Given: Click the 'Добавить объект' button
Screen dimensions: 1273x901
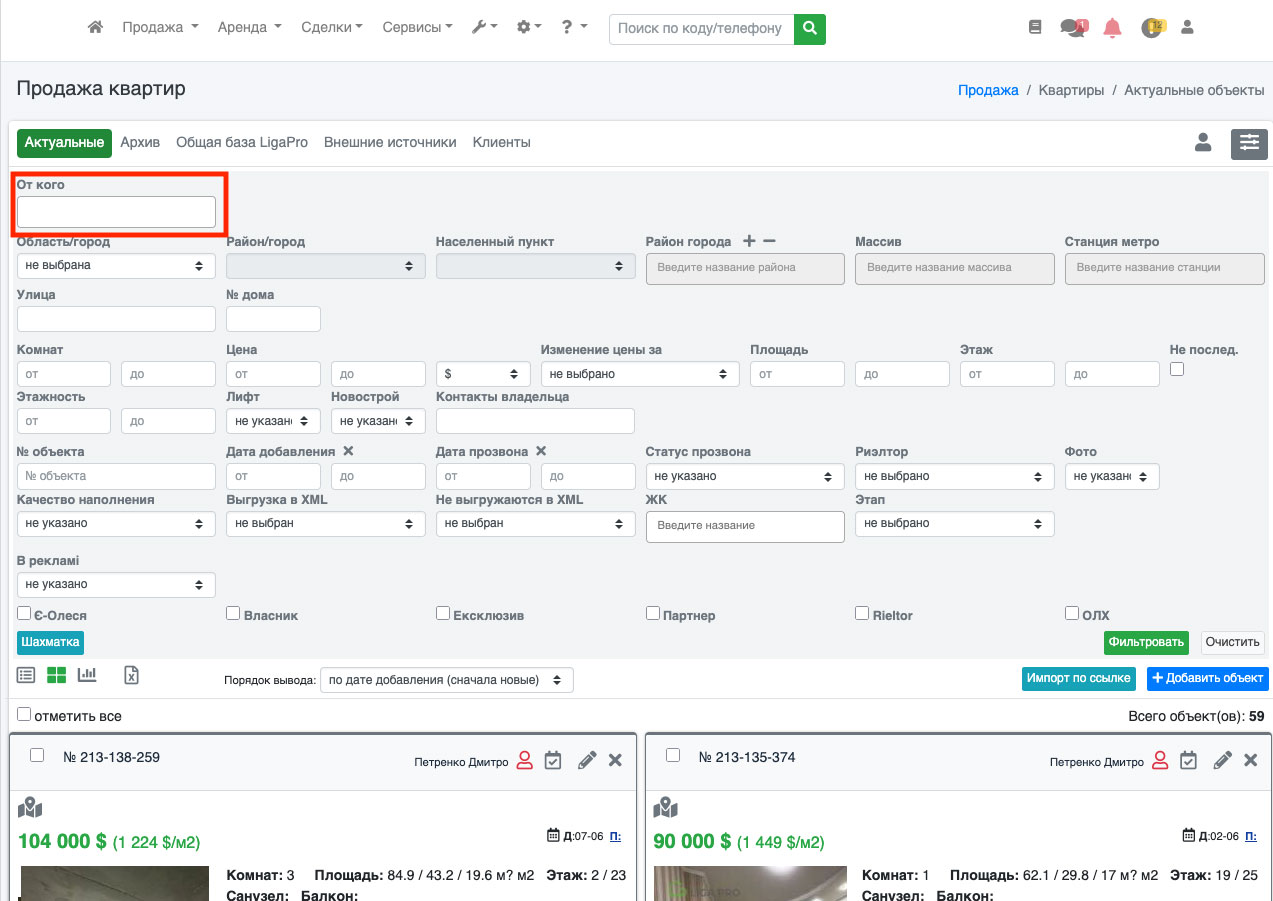Looking at the screenshot, I should tap(1207, 678).
